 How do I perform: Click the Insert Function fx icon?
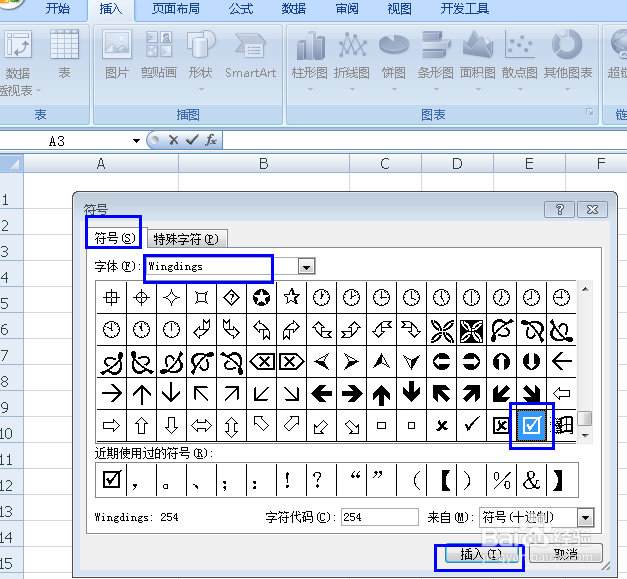click(211, 140)
